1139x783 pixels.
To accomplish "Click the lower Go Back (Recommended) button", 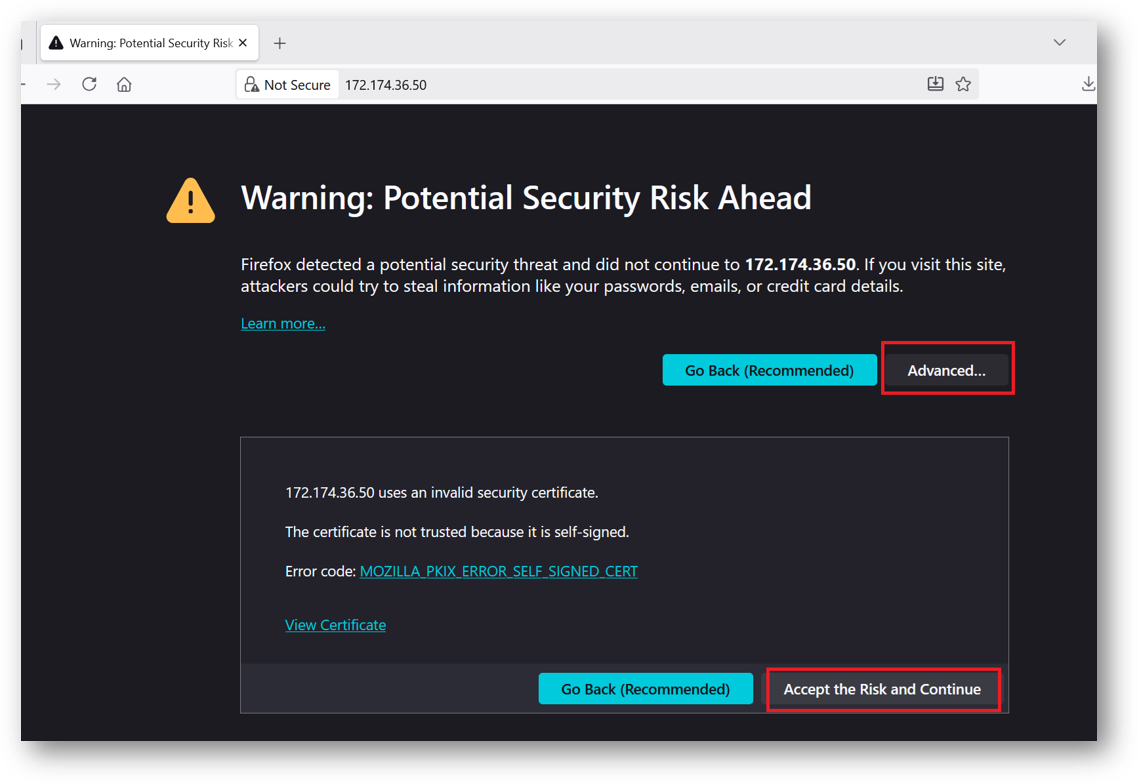I will pos(645,689).
